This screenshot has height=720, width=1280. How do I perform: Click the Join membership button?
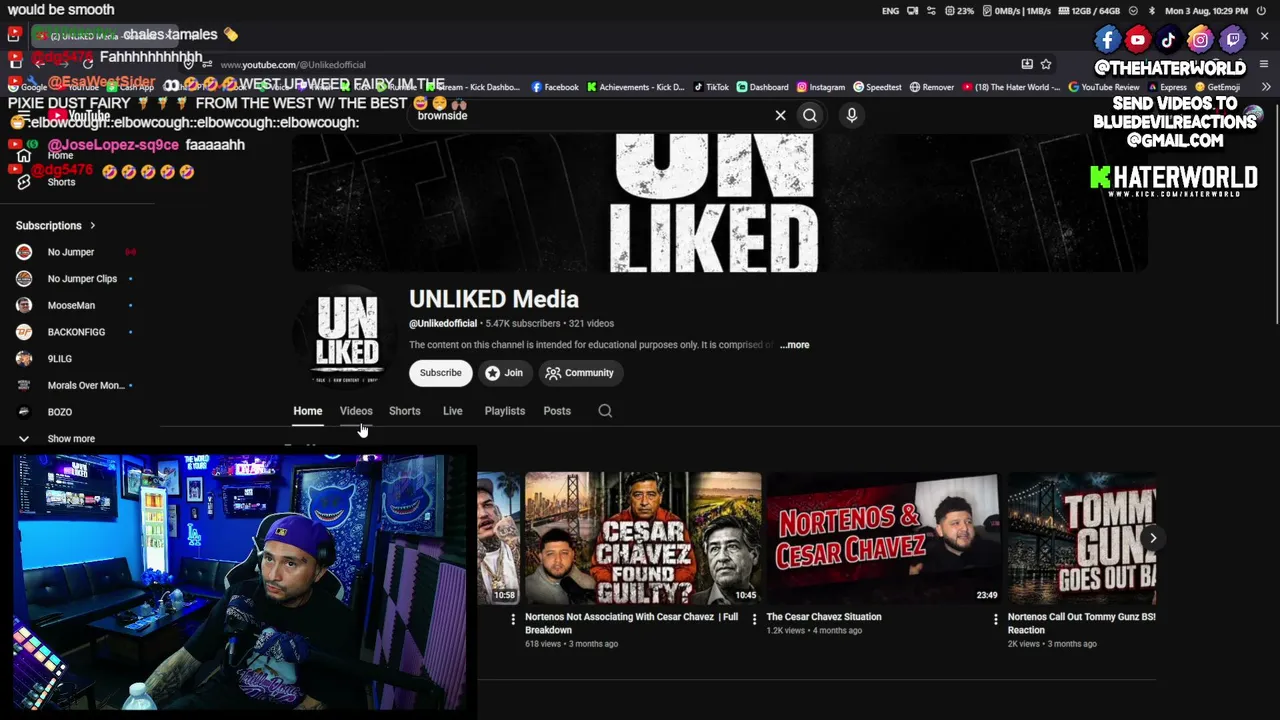click(504, 373)
